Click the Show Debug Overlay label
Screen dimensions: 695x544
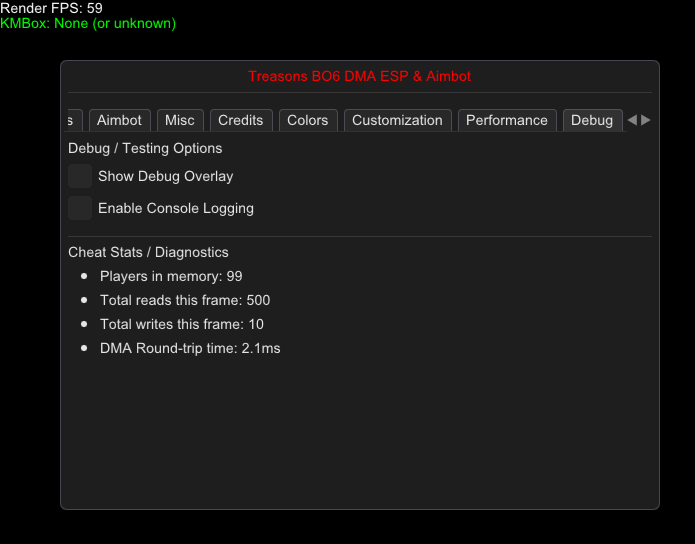165,176
